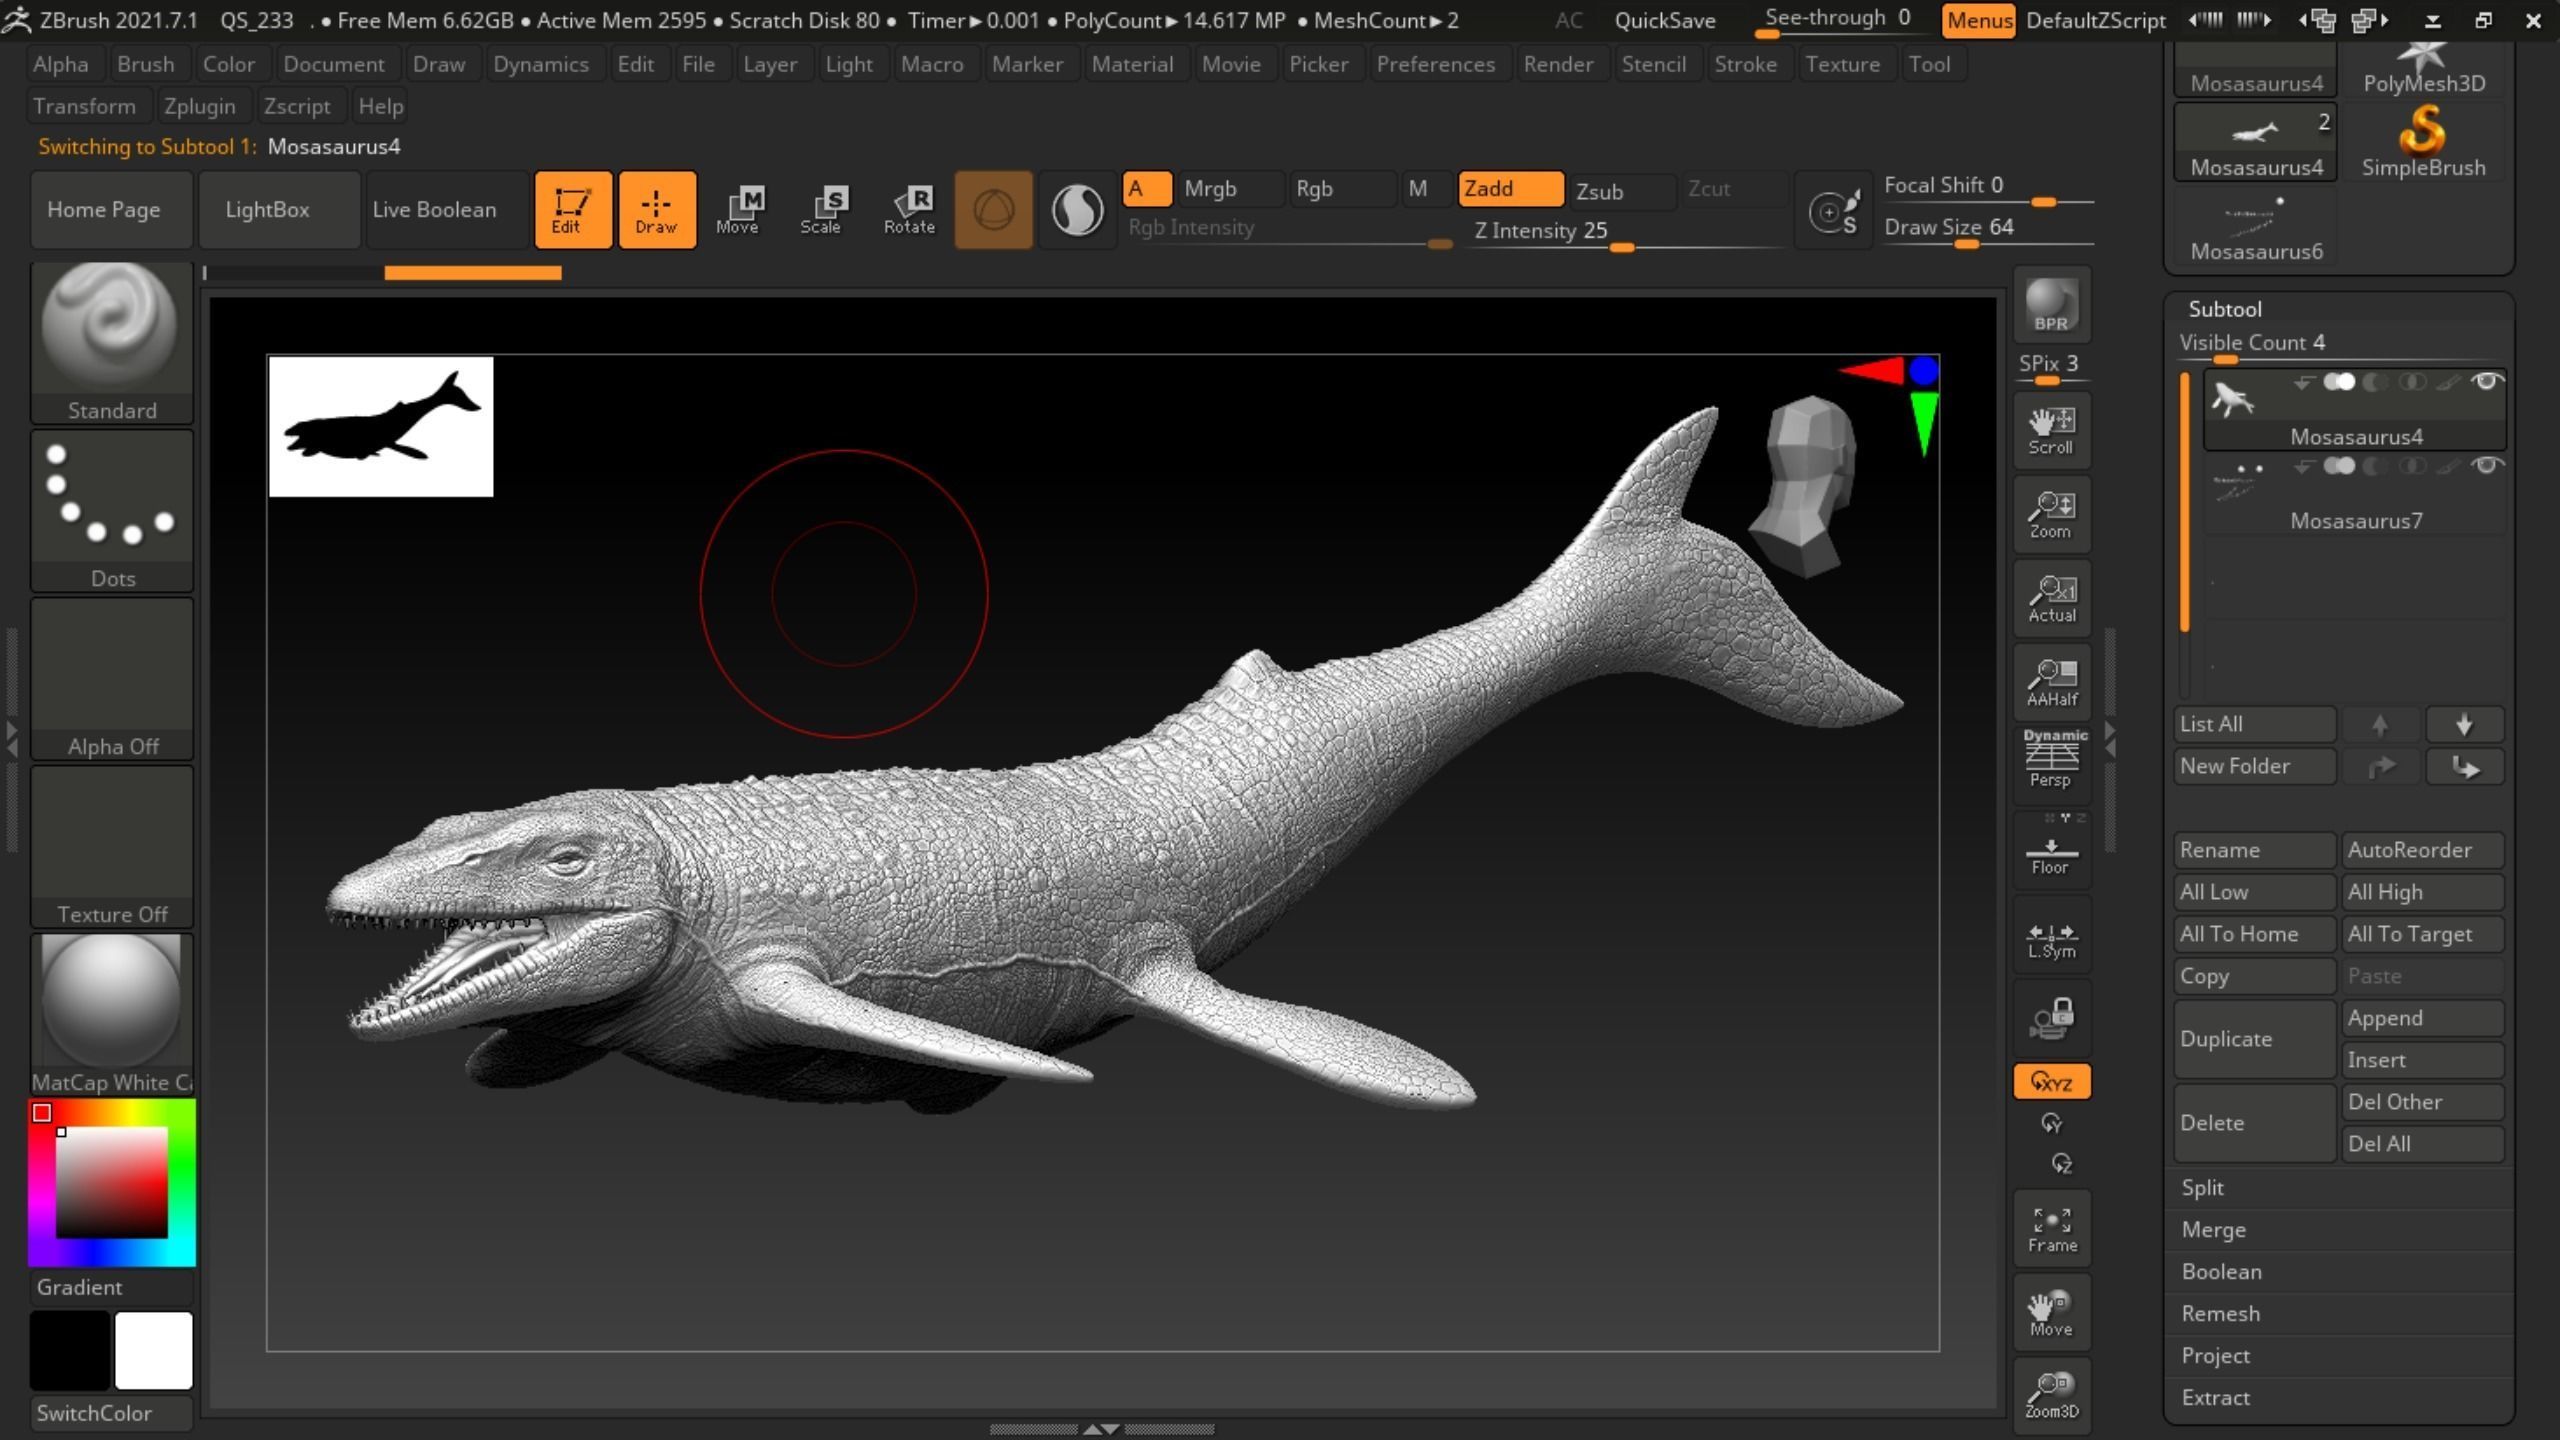Activate the Rotate gizmo button
Viewport: 2560px width, 1440px height.
pos(908,210)
